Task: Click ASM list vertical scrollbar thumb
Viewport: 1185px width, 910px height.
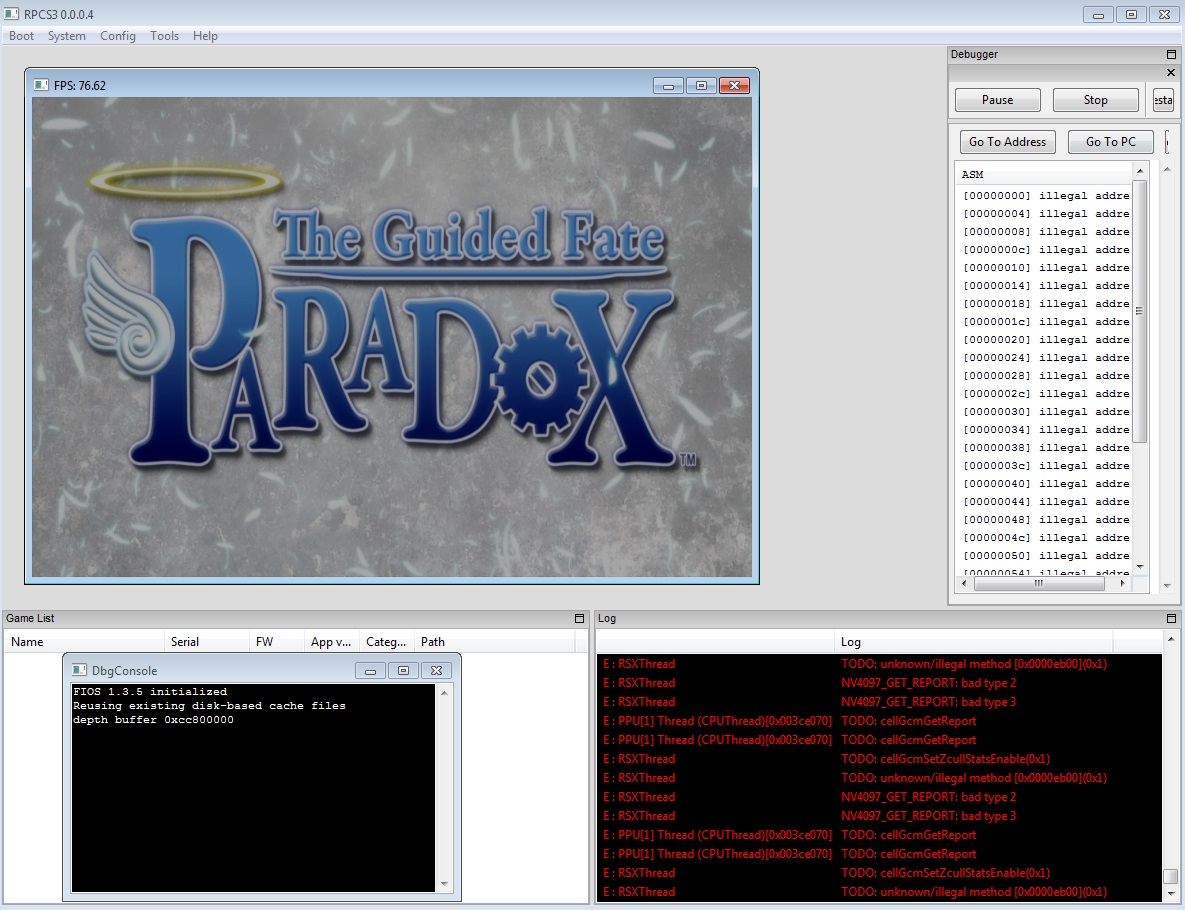Action: [x=1139, y=311]
